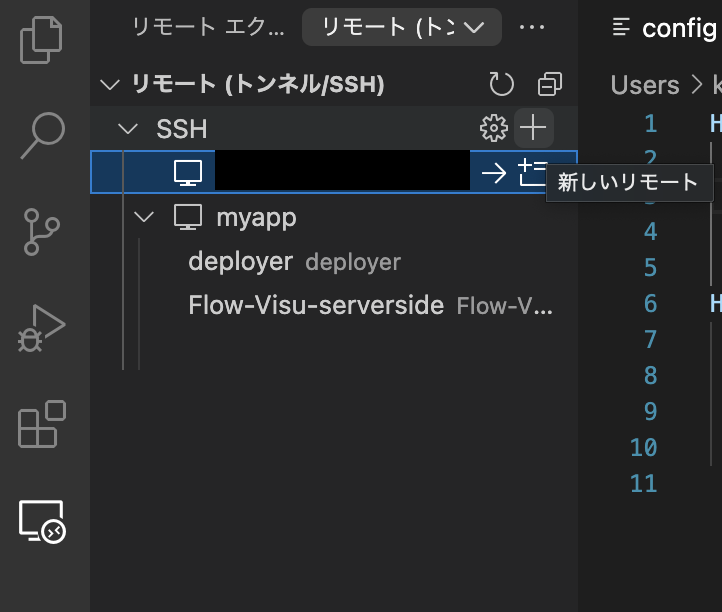The height and width of the screenshot is (612, 722).
Task: Select the deployer folder entry
Action: tap(240, 262)
